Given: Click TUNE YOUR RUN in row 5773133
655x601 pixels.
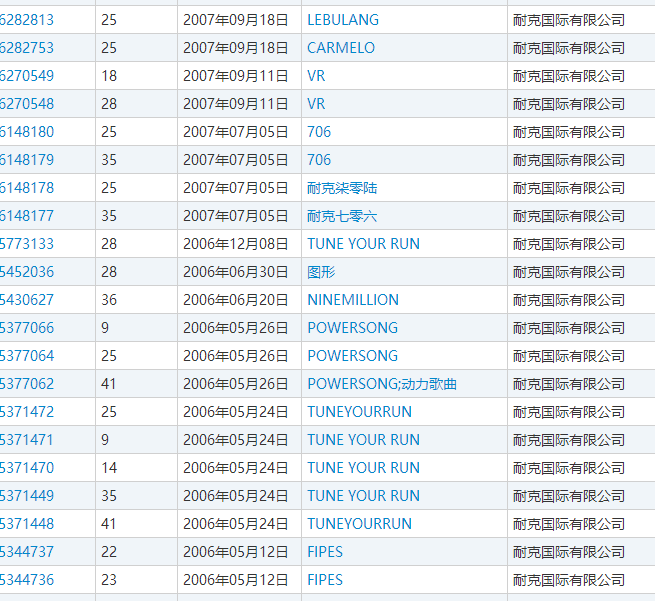Looking at the screenshot, I should (x=363, y=244).
